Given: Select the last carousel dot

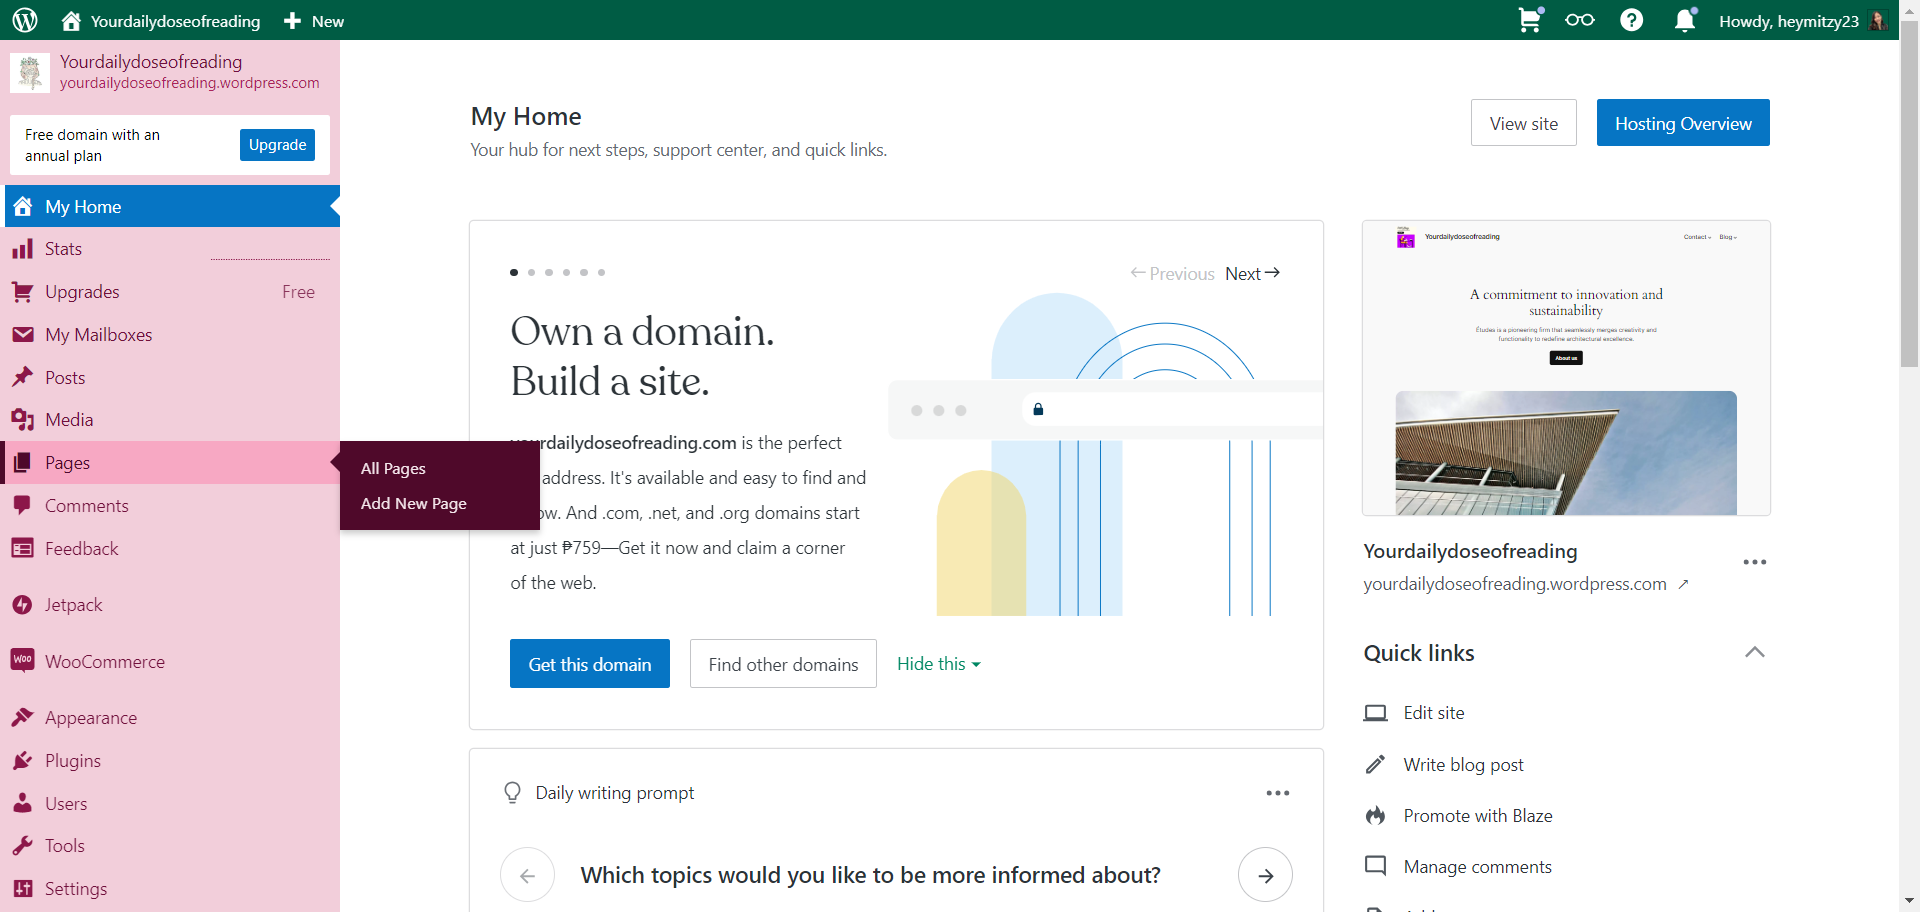Looking at the screenshot, I should point(601,272).
